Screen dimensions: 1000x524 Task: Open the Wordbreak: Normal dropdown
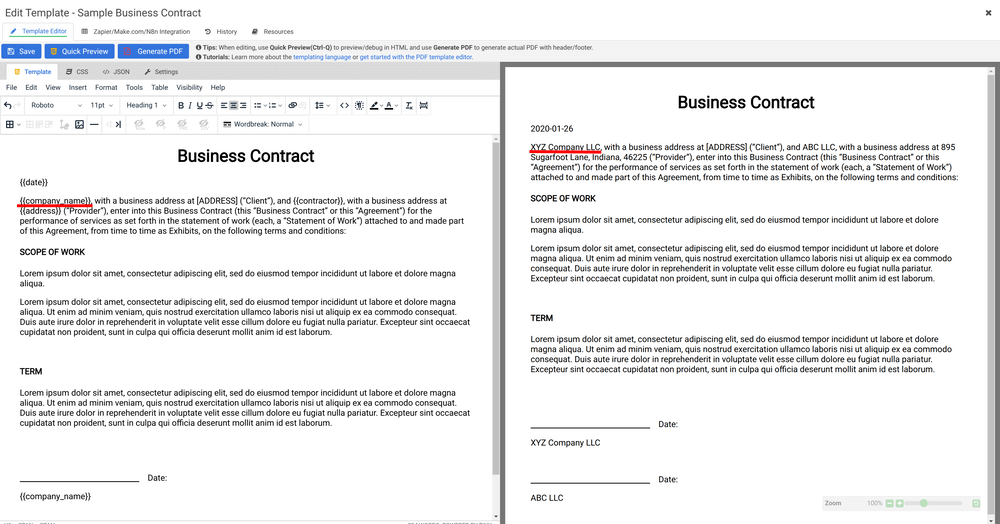[x=263, y=124]
